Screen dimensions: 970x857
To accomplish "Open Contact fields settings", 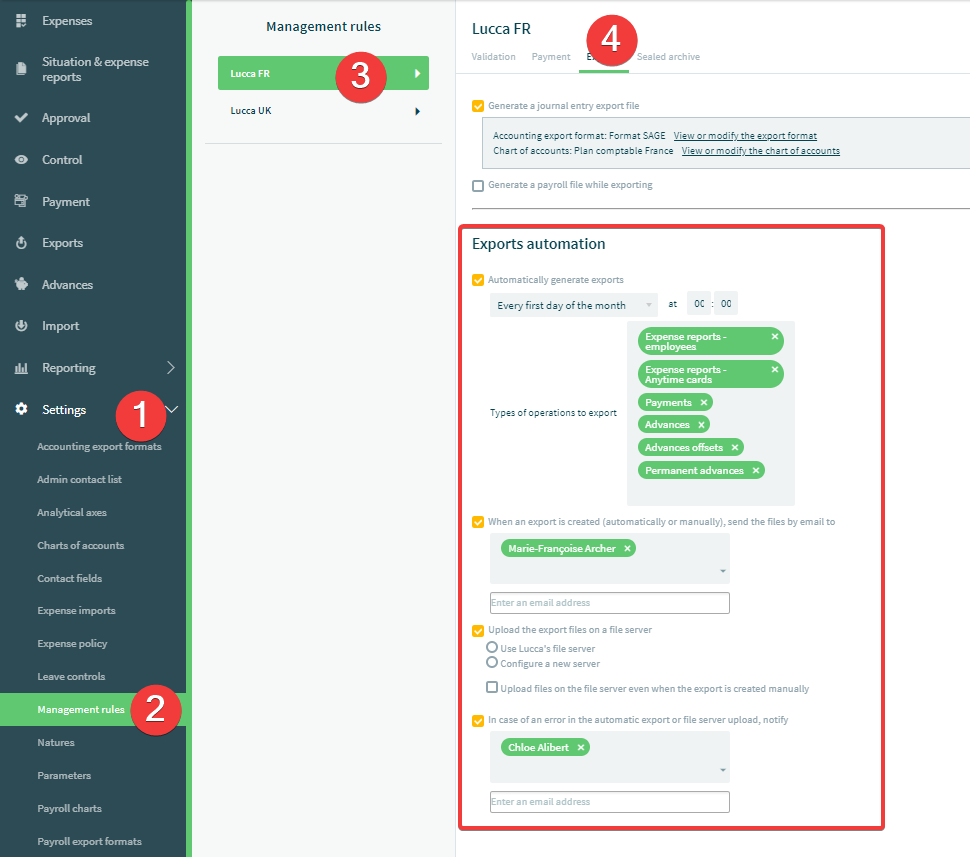I will 69,579.
